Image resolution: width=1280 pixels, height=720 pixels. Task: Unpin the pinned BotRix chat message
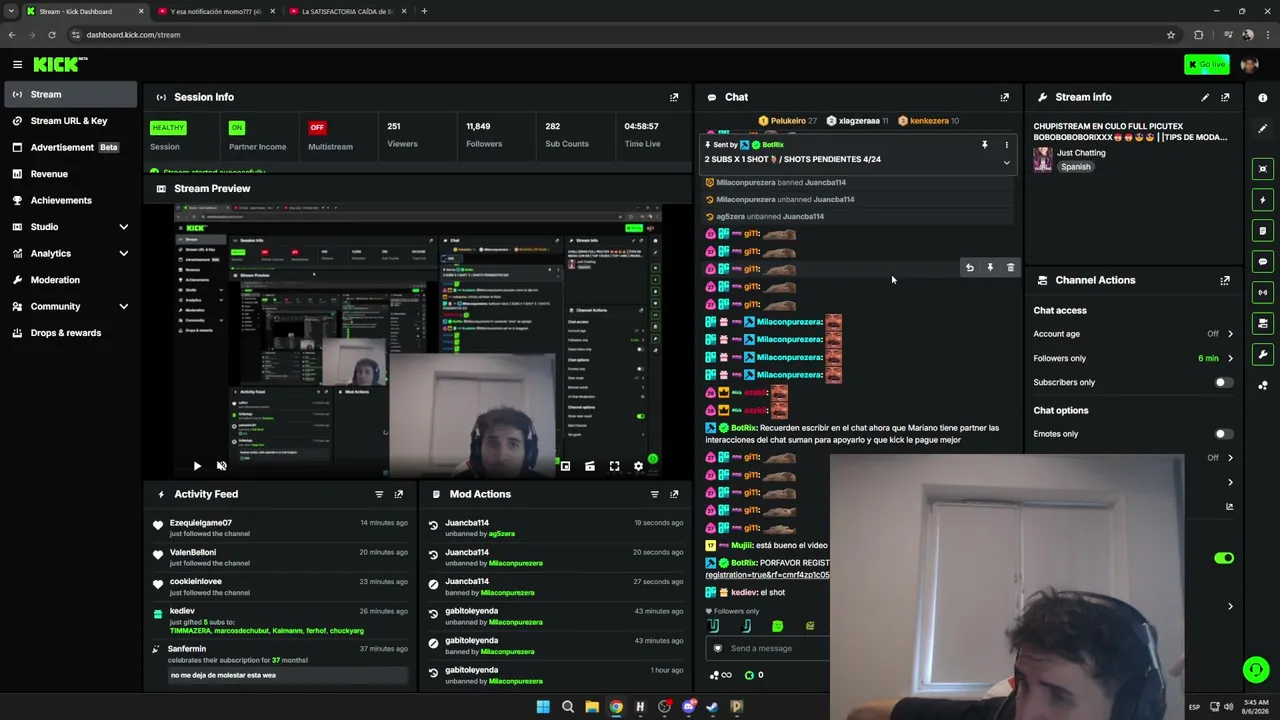[x=984, y=145]
